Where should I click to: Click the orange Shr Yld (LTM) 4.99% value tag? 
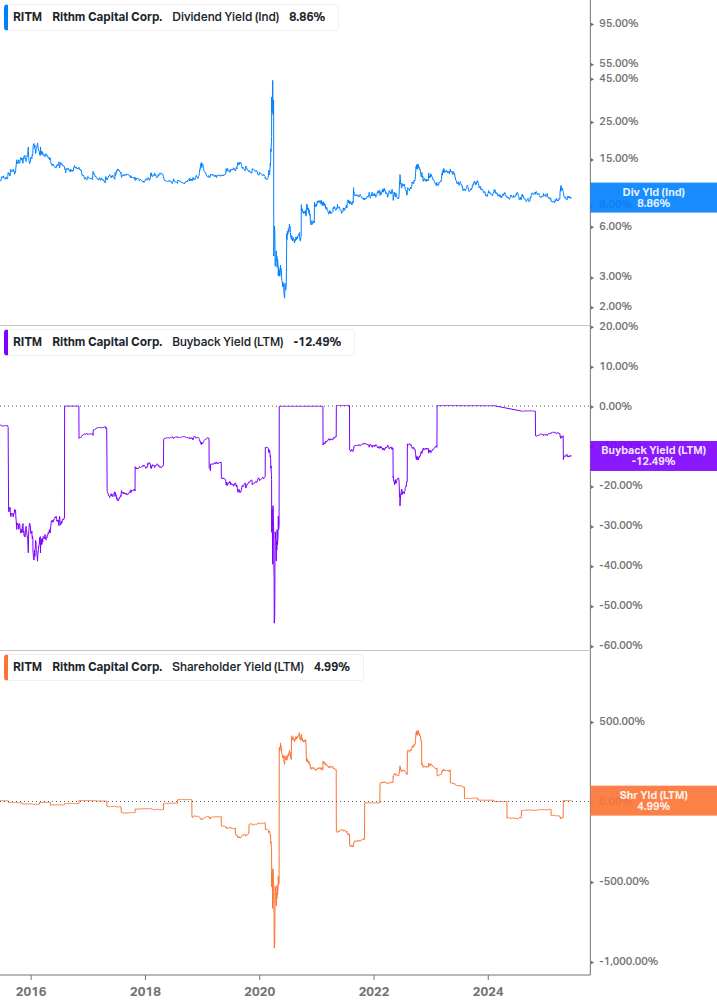(654, 801)
